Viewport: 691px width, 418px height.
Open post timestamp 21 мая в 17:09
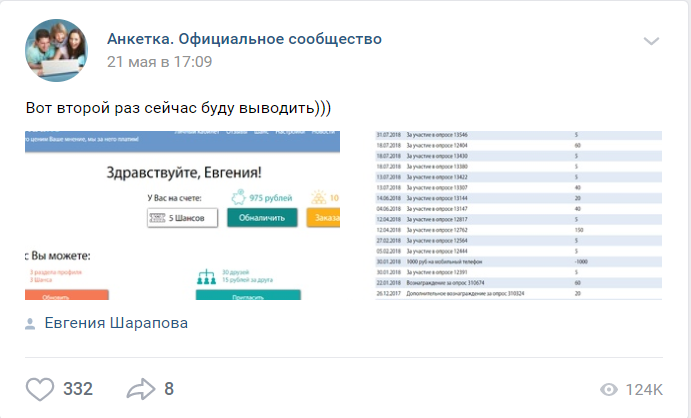click(159, 62)
